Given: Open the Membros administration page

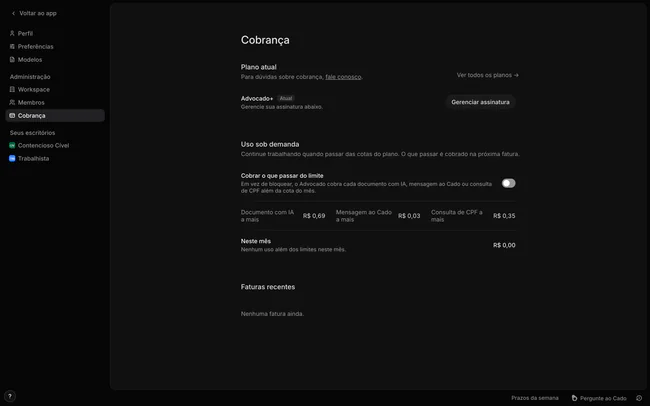Looking at the screenshot, I should (55, 102).
